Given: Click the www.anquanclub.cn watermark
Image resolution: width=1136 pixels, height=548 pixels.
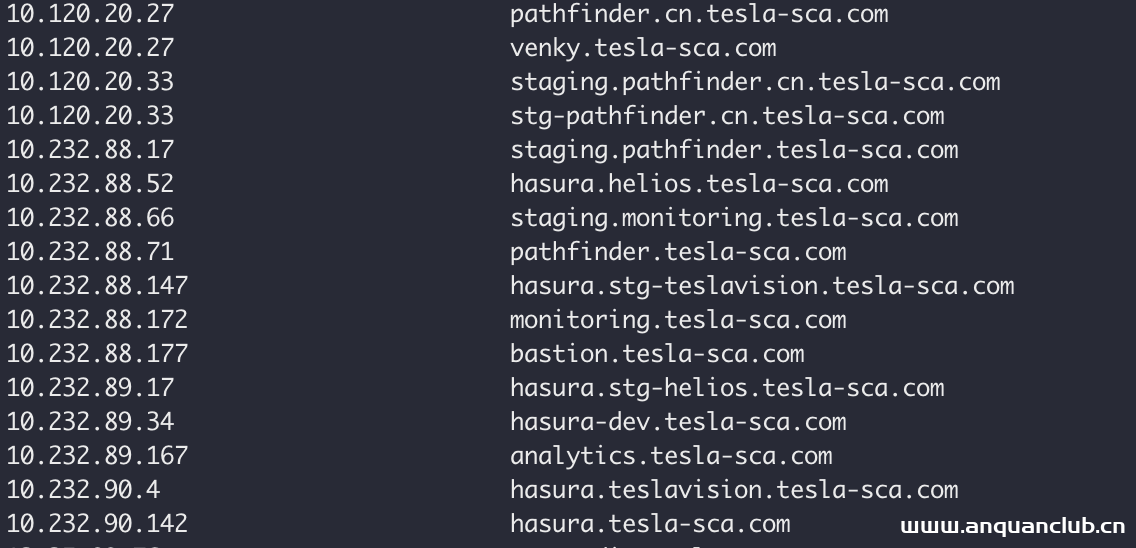Looking at the screenshot, I should coord(1012,526).
